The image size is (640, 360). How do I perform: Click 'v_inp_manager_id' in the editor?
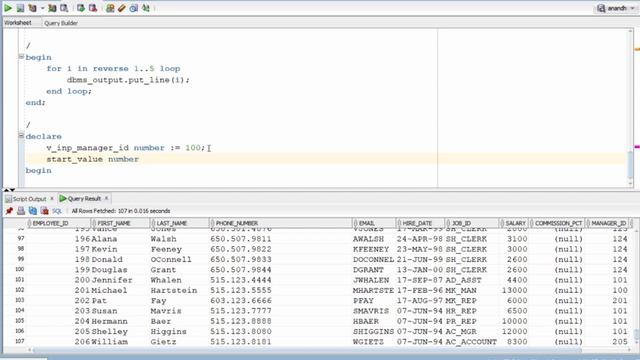point(87,148)
